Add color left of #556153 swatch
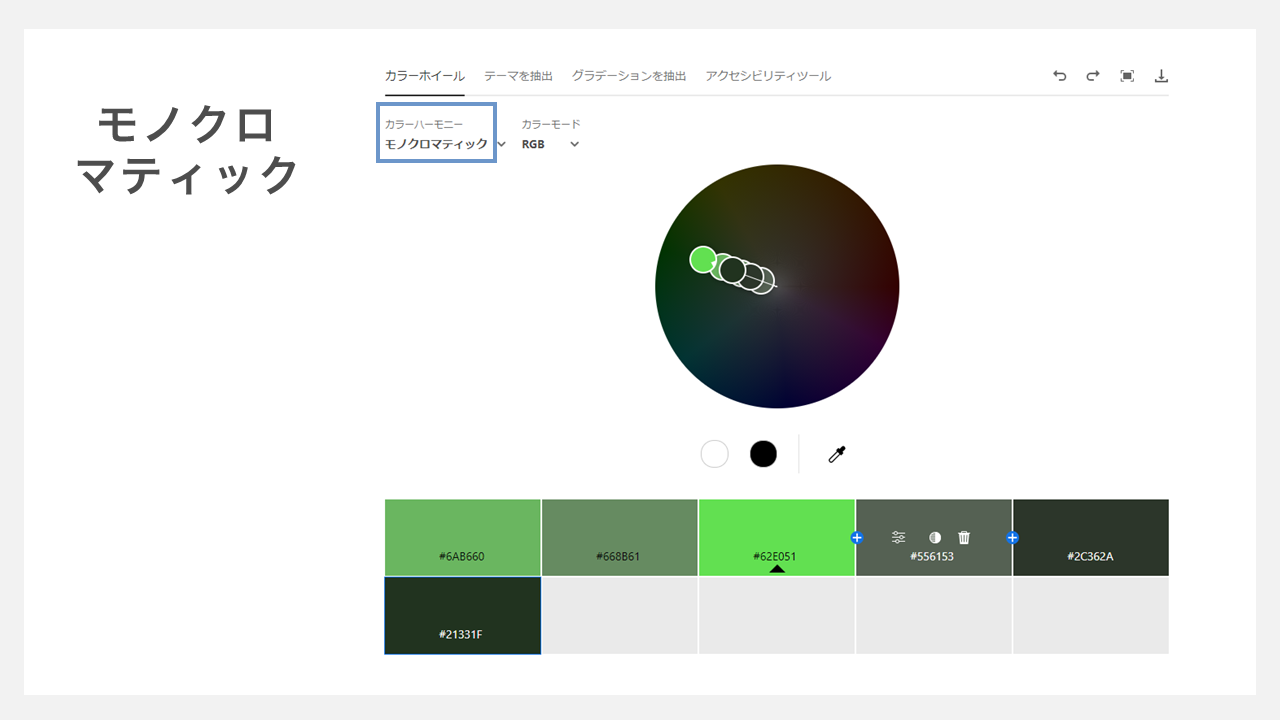 (x=856, y=538)
